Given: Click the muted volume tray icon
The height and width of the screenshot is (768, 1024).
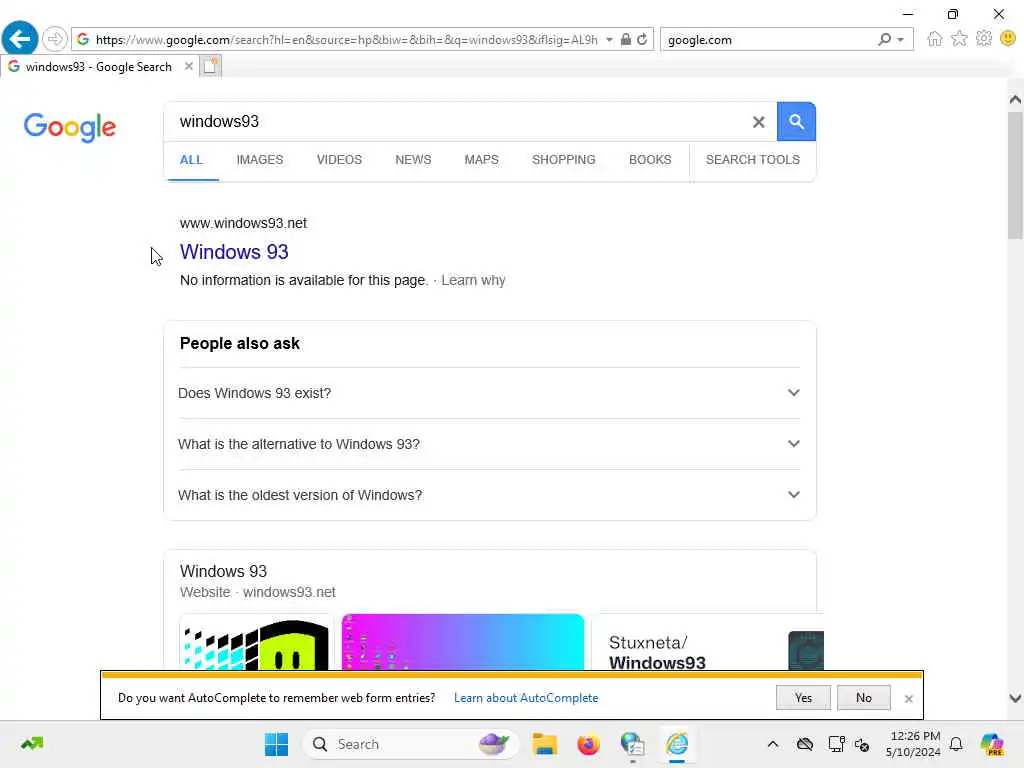Looking at the screenshot, I should pyautogui.click(x=861, y=744).
